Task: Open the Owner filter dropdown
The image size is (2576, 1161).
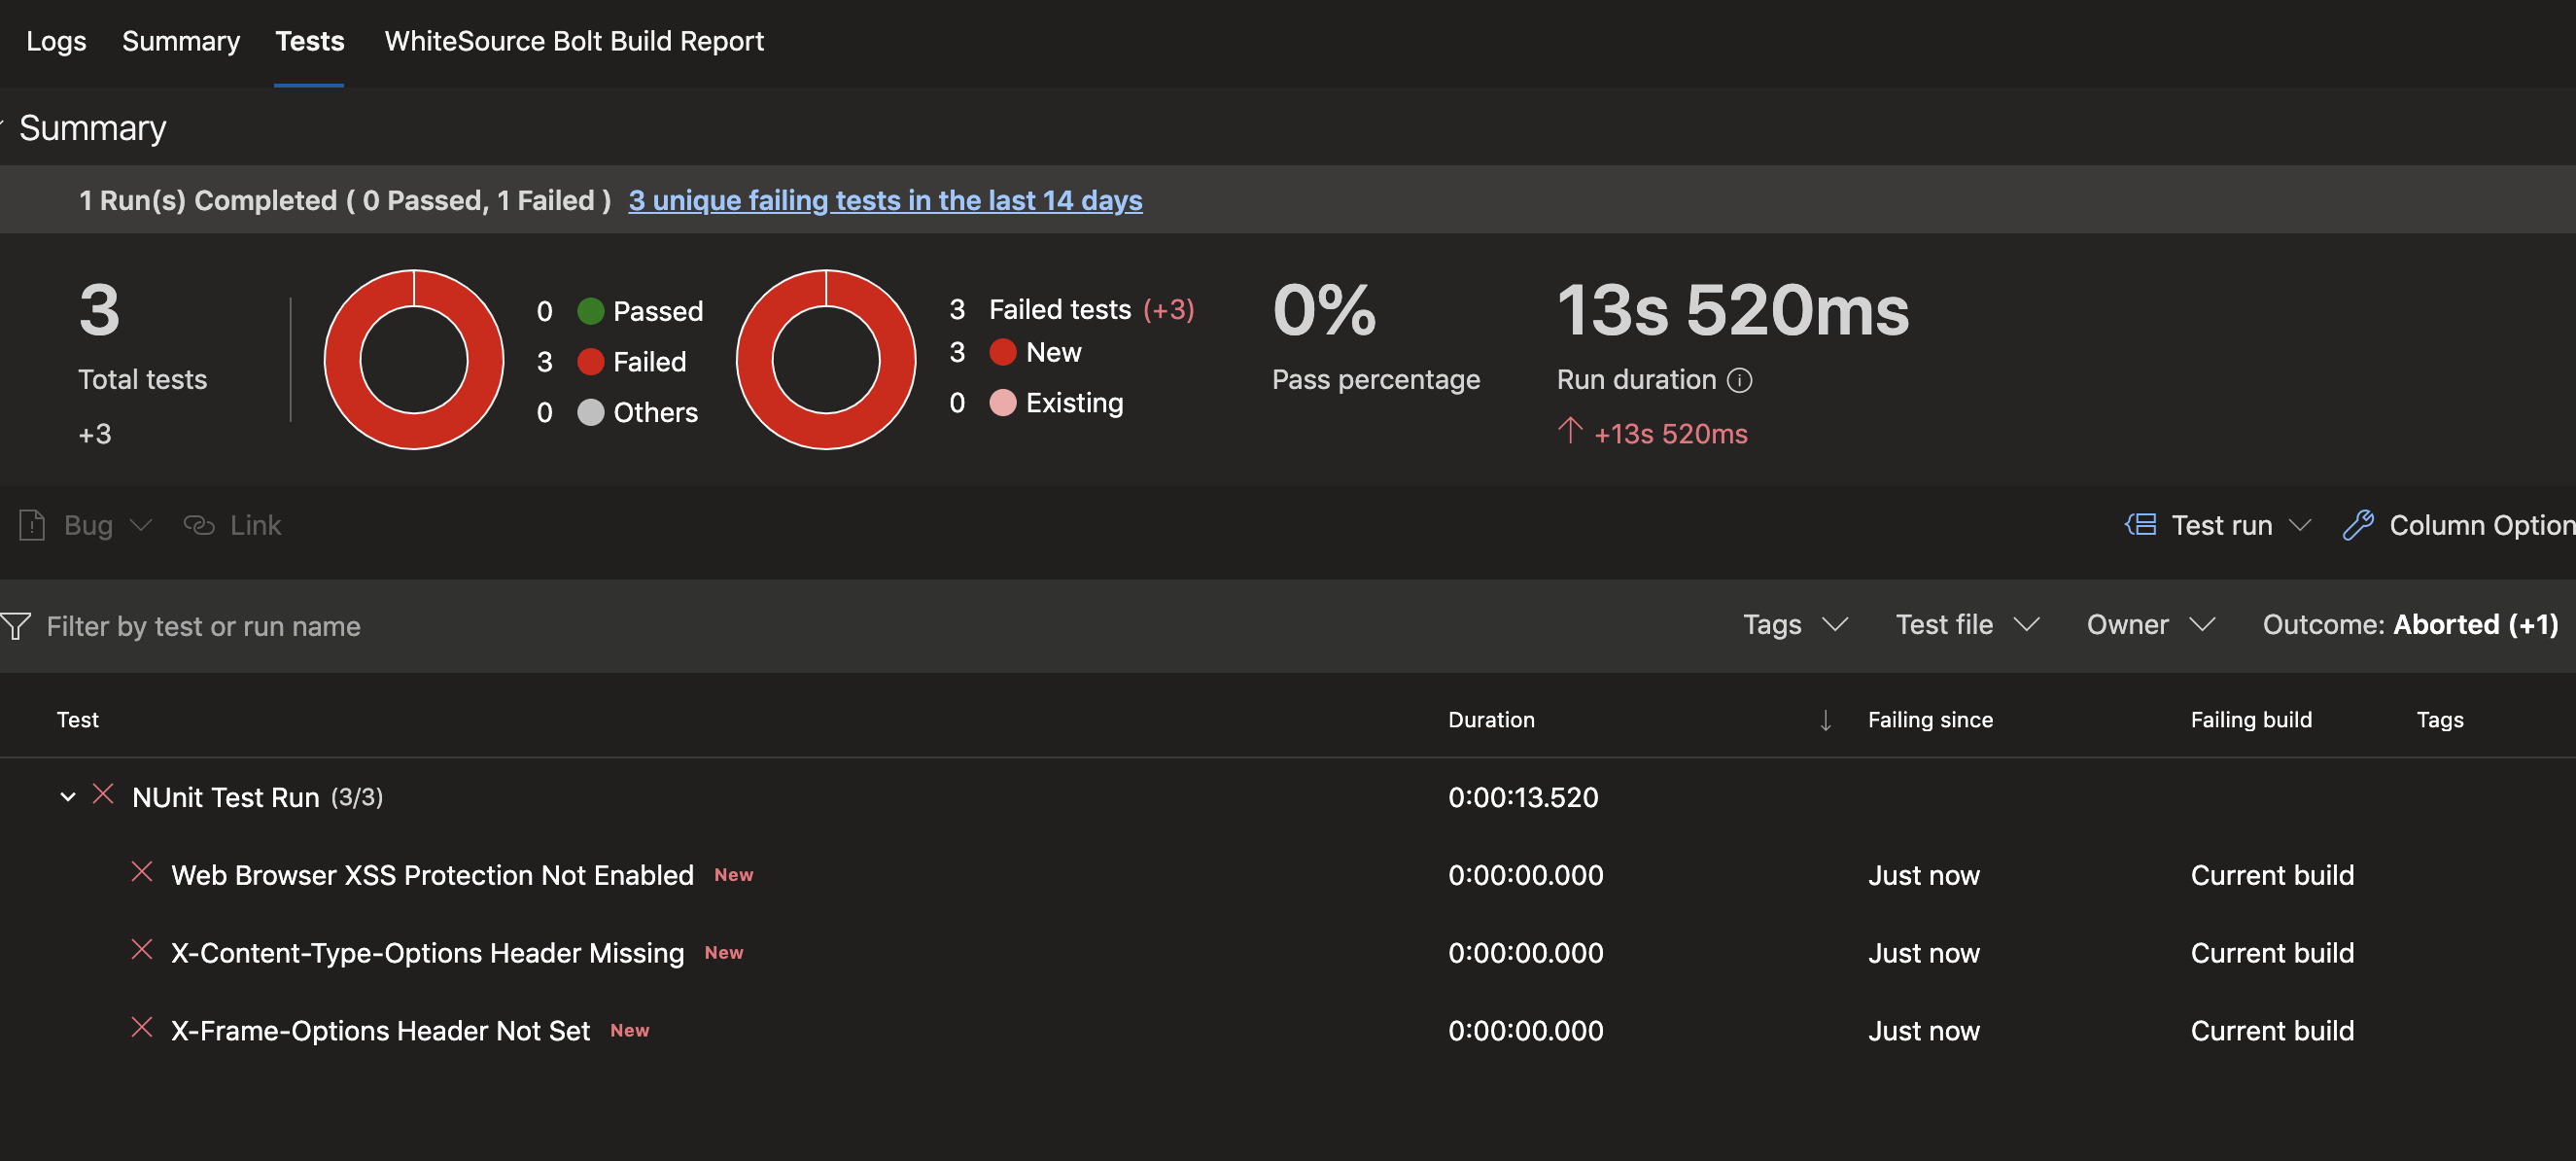Action: [x=2150, y=625]
